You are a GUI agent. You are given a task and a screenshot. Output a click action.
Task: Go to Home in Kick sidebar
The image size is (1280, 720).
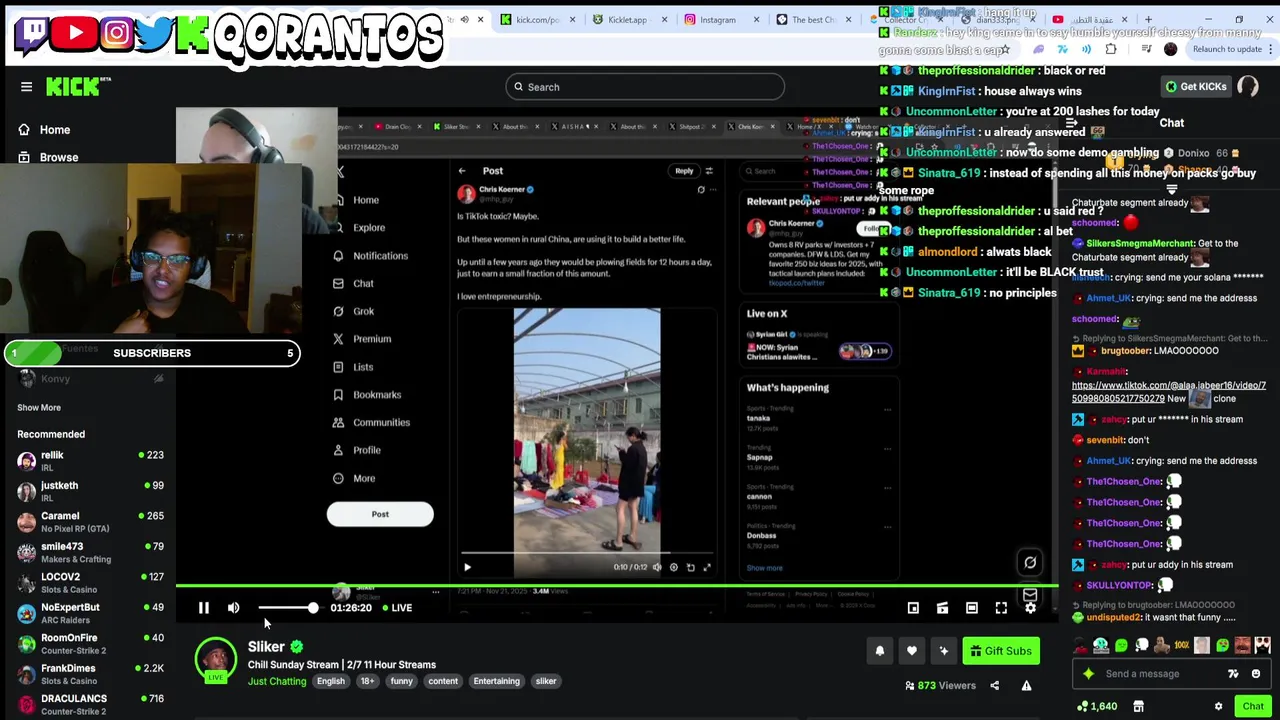point(45,130)
